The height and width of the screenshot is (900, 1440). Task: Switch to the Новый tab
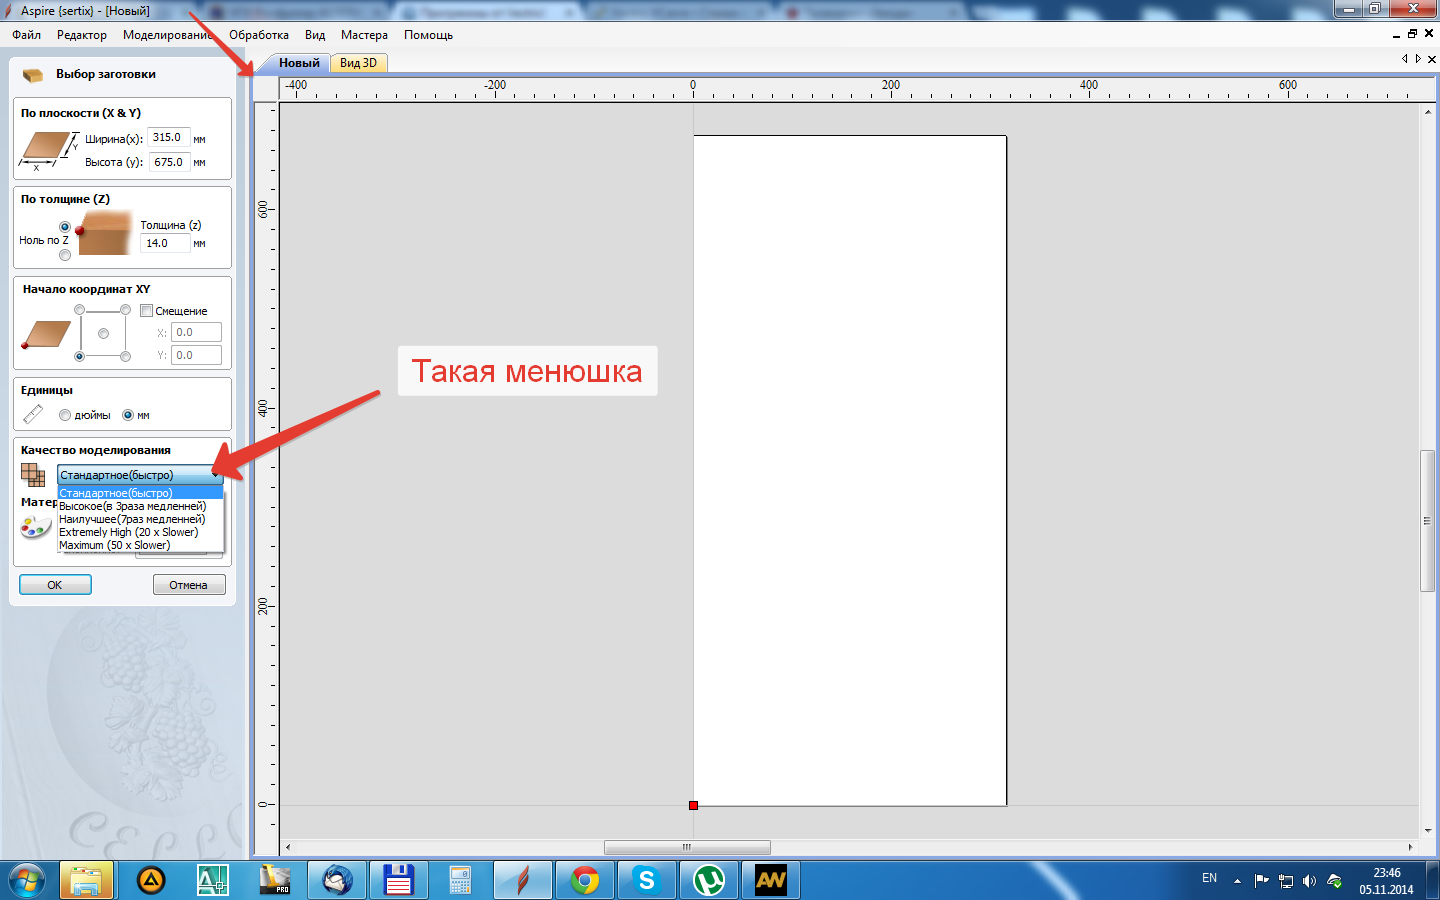coord(299,63)
